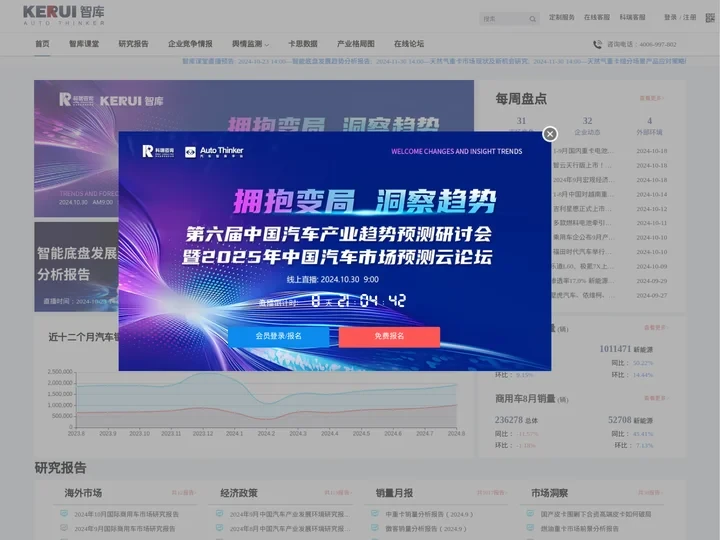Select 首页 navigation tab
Image resolution: width=720 pixels, height=540 pixels.
point(42,44)
